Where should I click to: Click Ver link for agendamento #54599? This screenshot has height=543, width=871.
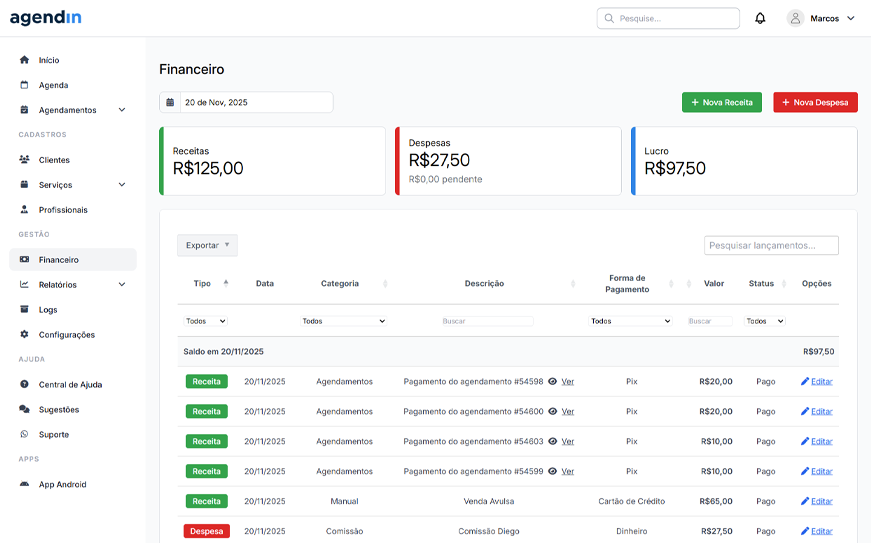point(568,471)
